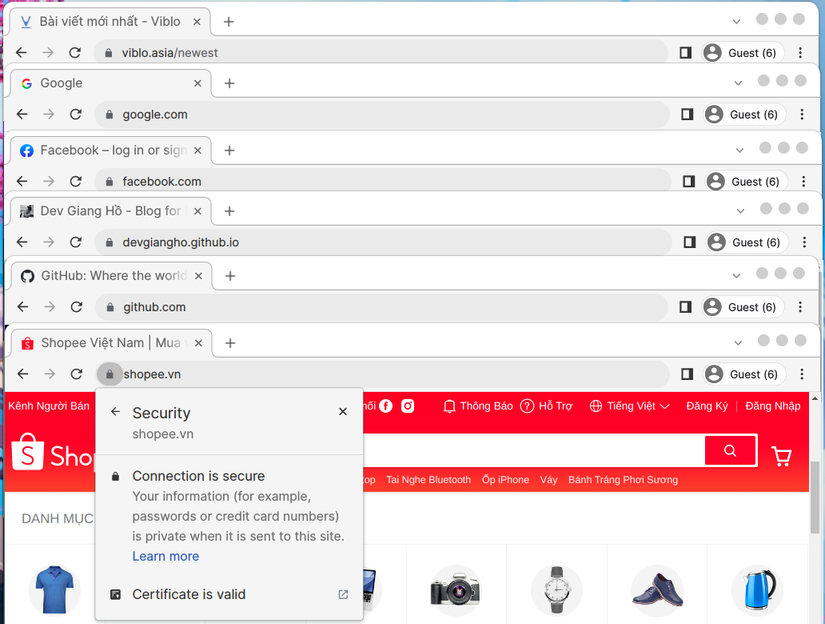The image size is (825, 624).
Task: Open the Hỗ Trợ help icon
Action: coord(527,406)
